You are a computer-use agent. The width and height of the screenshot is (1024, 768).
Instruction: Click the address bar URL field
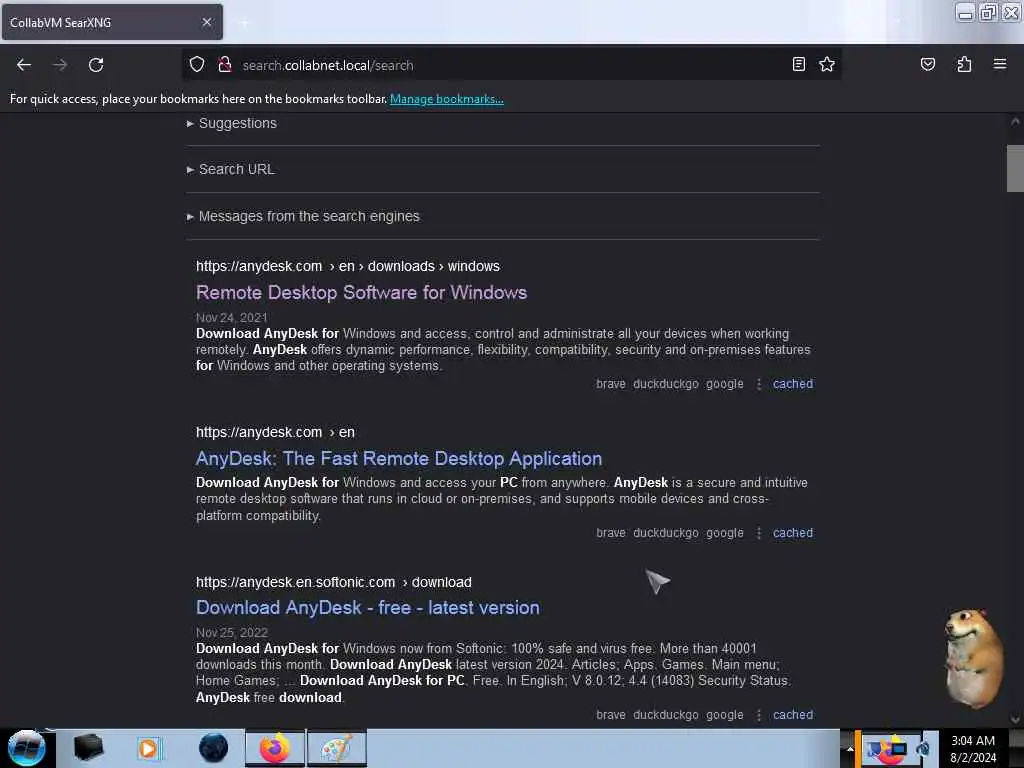coord(509,65)
